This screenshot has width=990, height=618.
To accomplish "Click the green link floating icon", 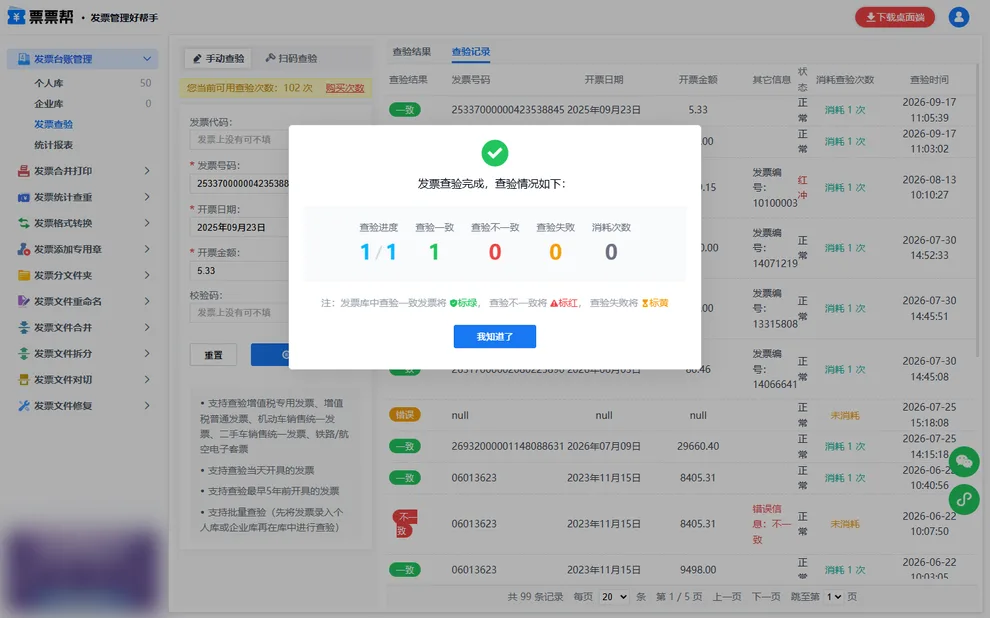I will pyautogui.click(x=963, y=500).
